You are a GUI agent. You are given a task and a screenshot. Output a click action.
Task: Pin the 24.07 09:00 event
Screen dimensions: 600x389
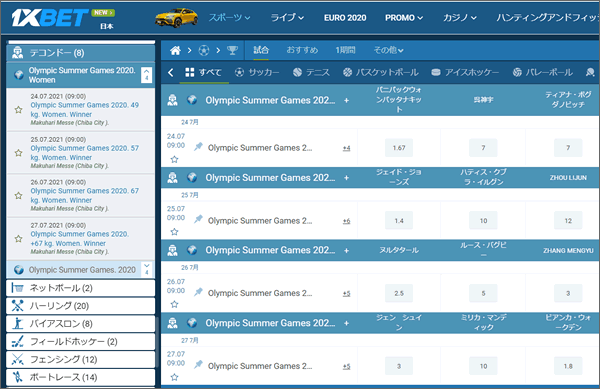[x=198, y=146]
